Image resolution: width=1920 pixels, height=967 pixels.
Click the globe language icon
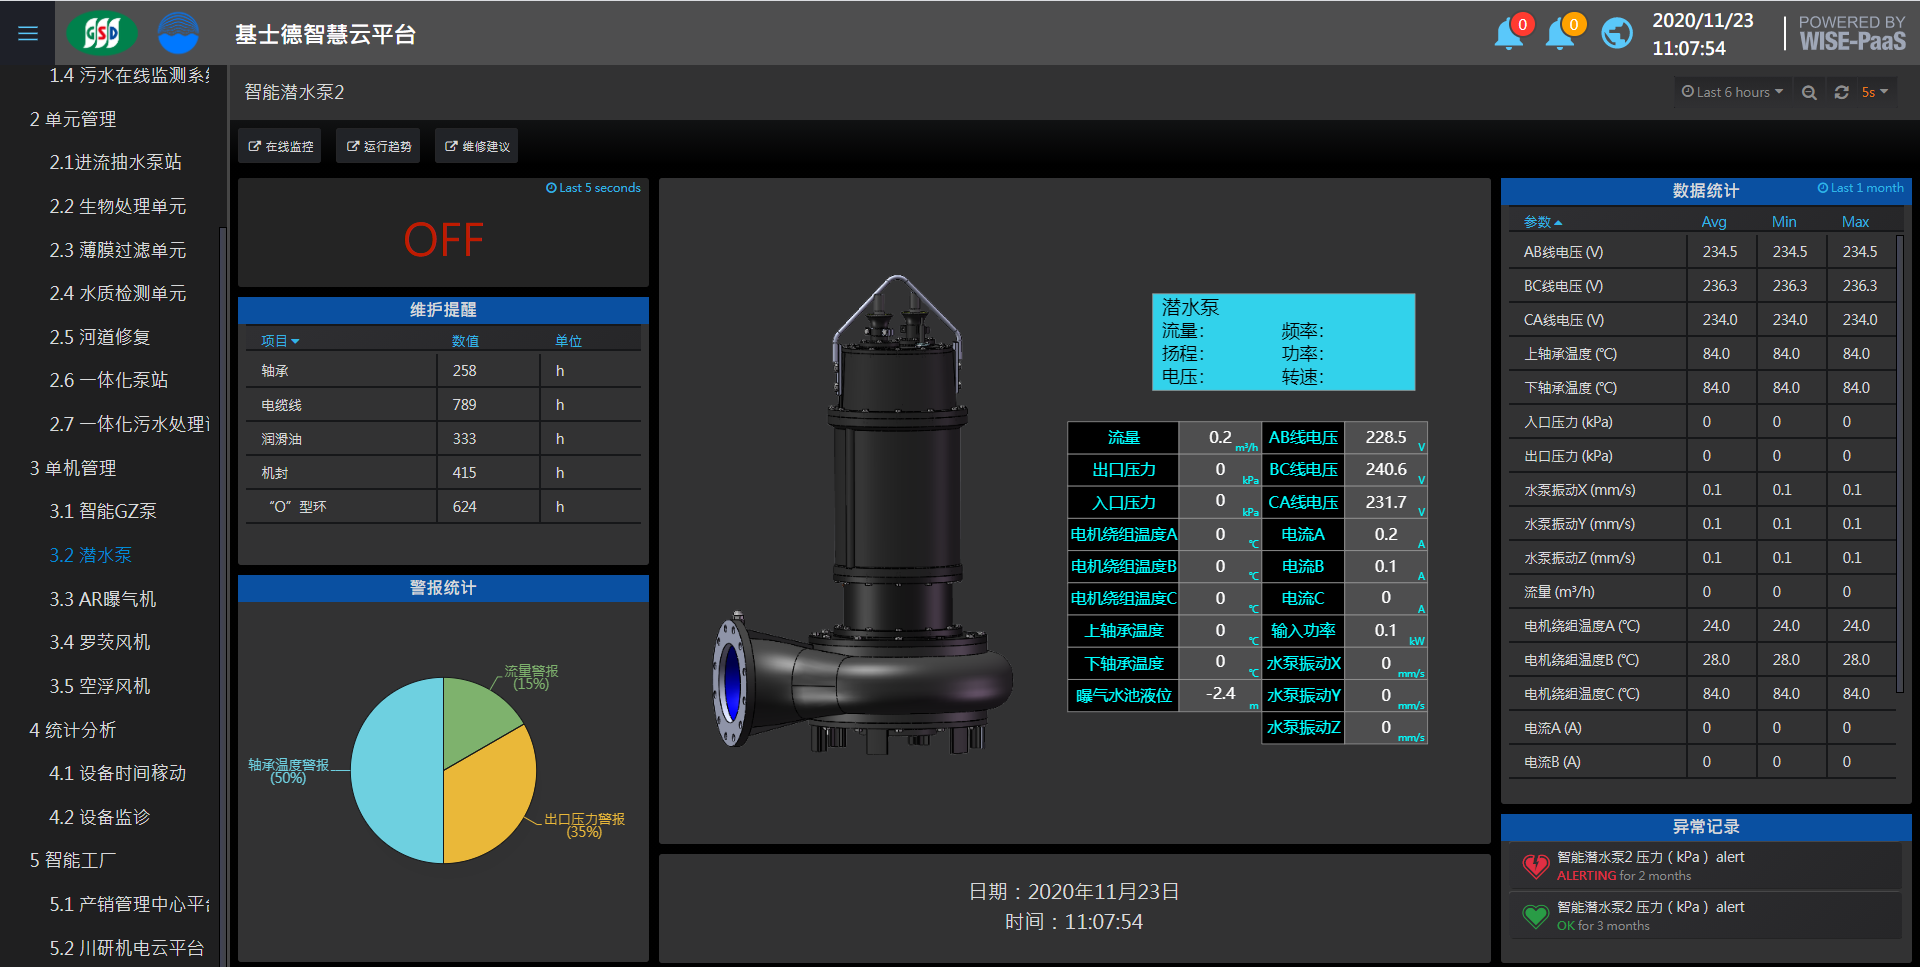point(1616,34)
